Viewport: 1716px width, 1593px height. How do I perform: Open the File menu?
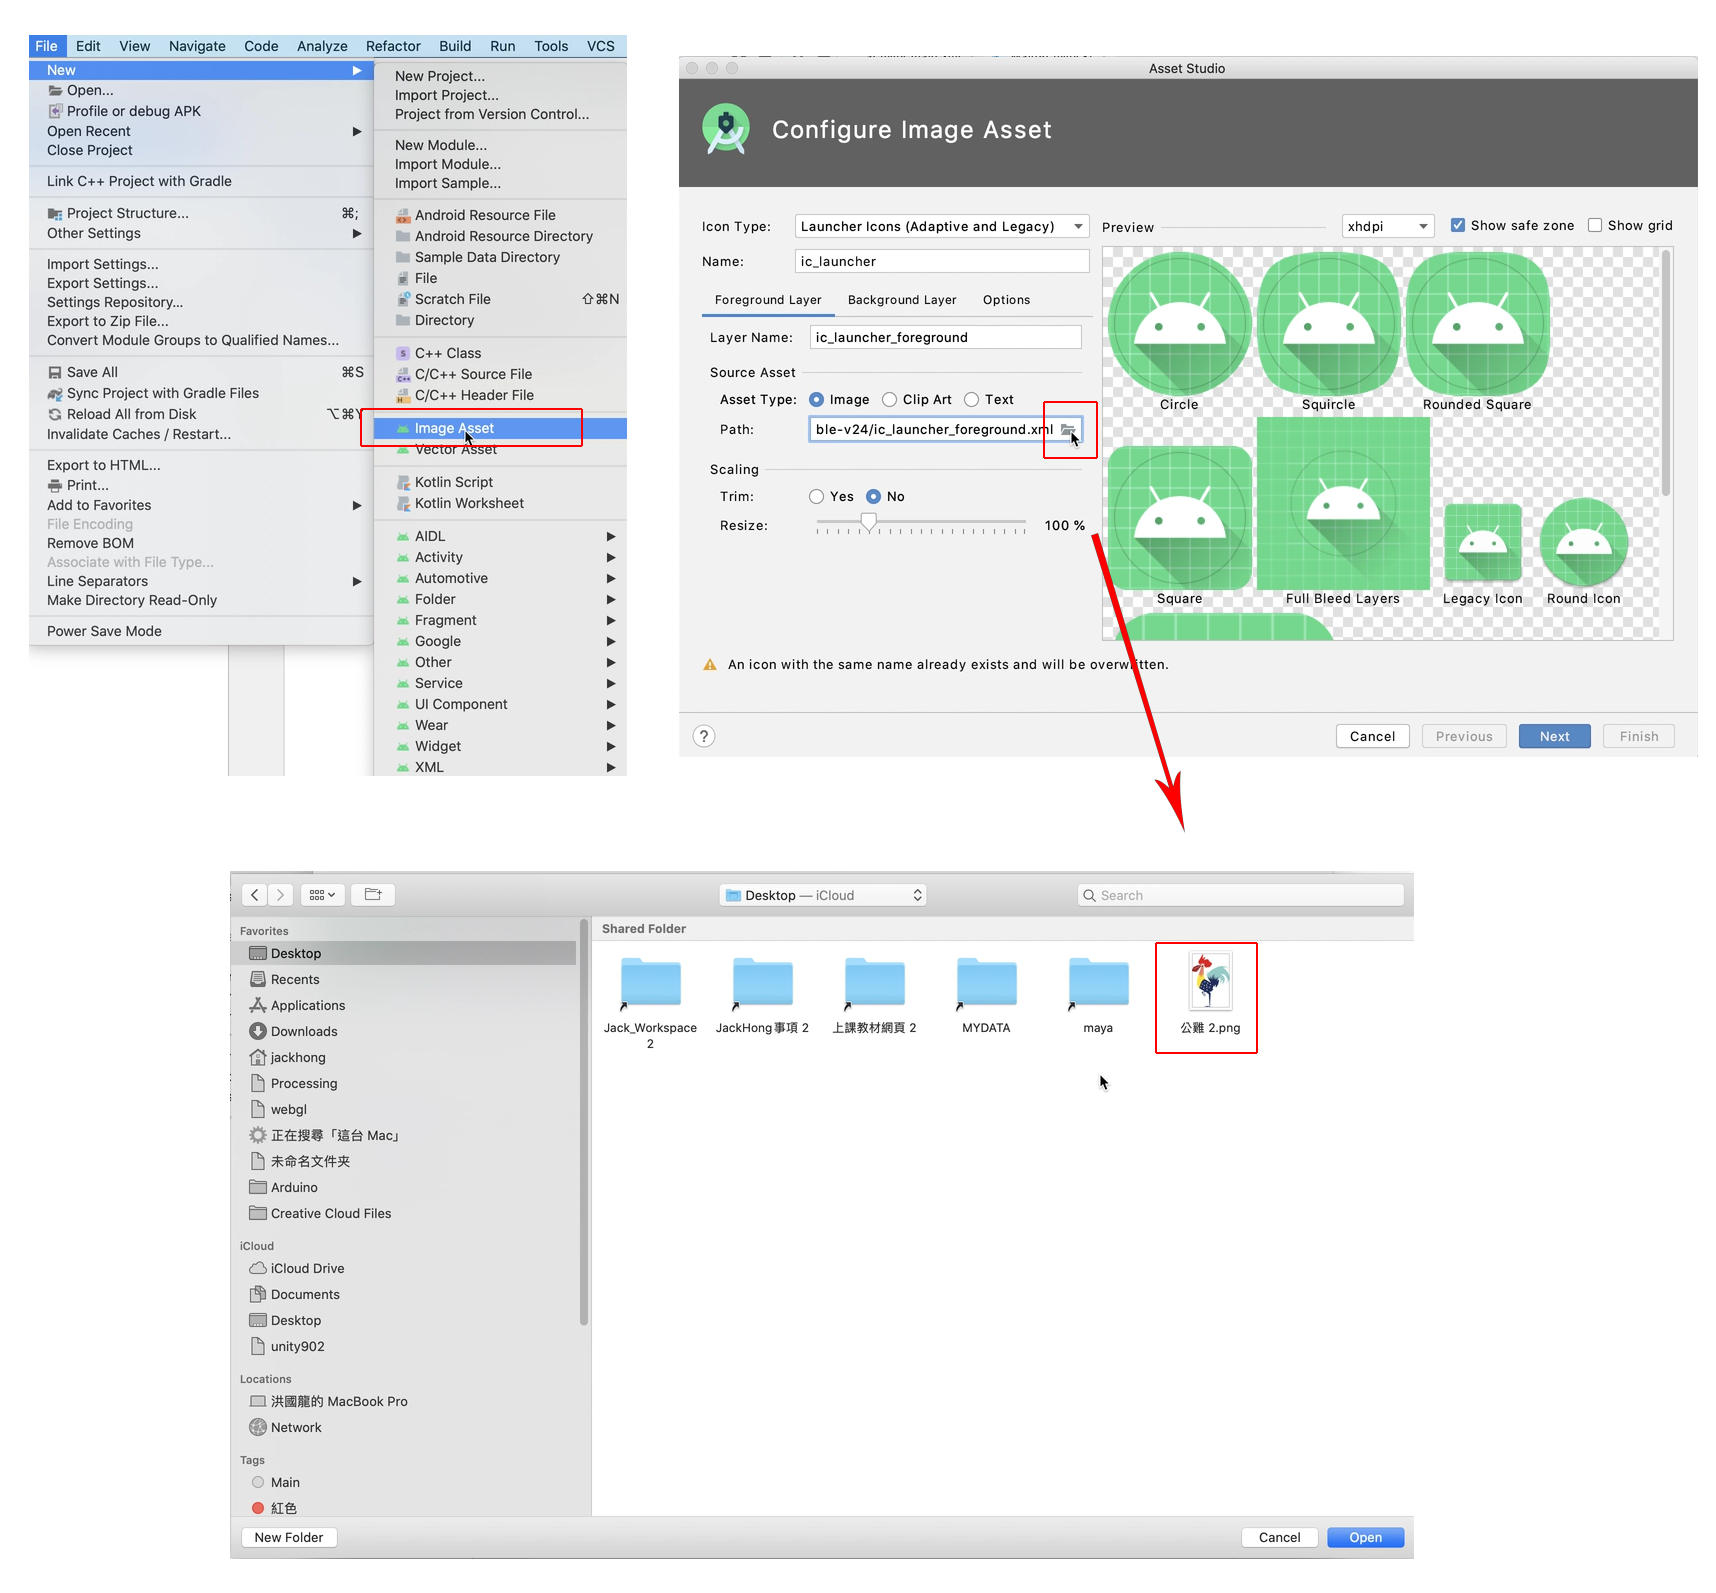tap(47, 46)
